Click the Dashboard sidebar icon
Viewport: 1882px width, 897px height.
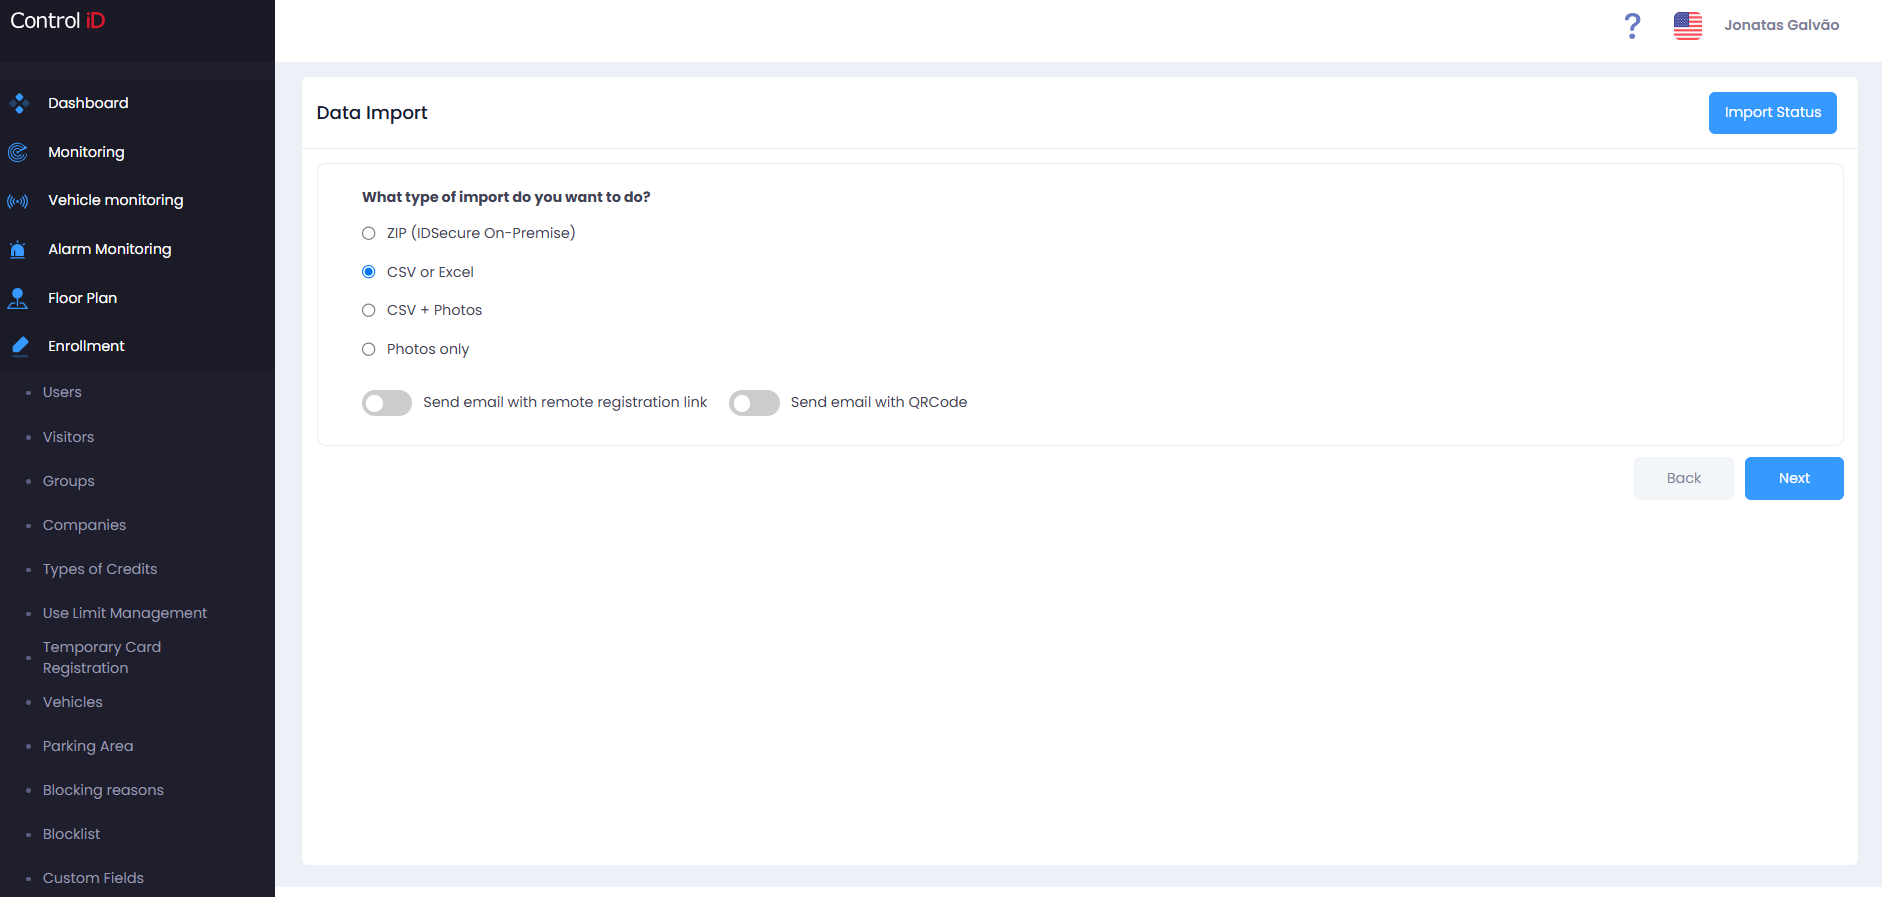(19, 103)
